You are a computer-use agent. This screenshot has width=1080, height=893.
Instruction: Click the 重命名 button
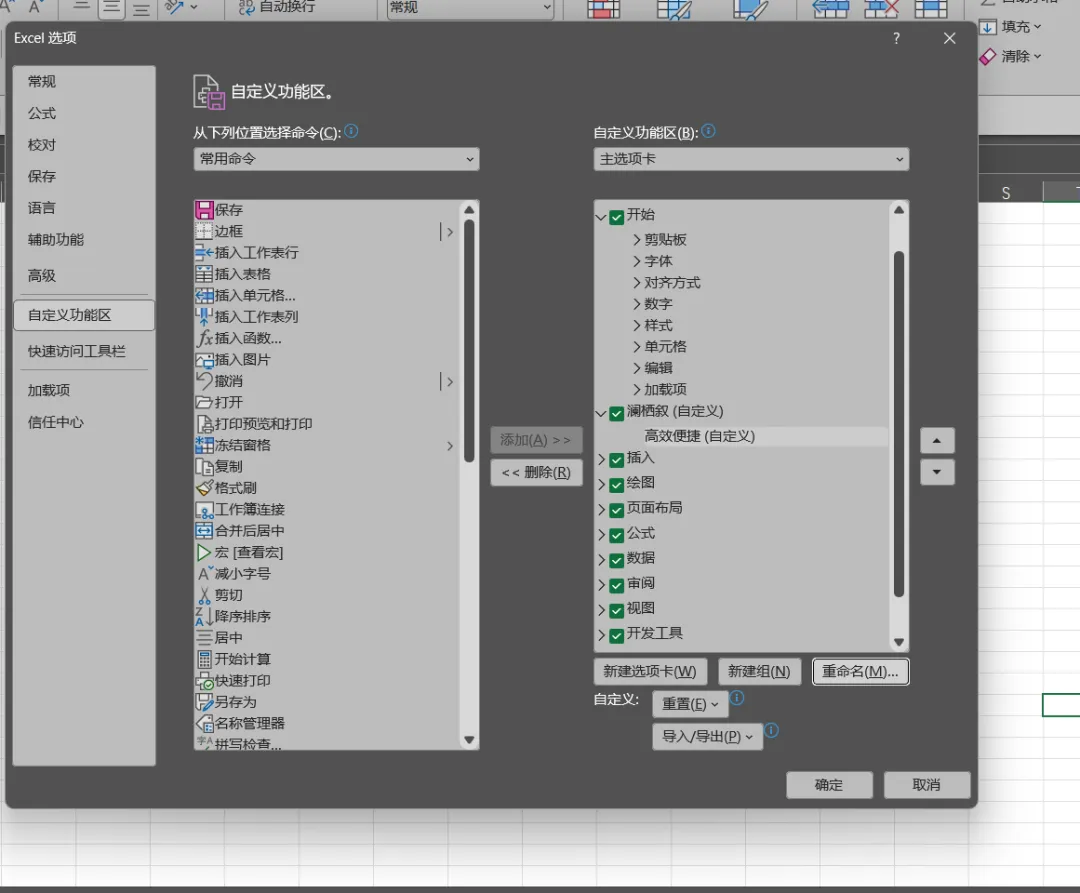860,671
